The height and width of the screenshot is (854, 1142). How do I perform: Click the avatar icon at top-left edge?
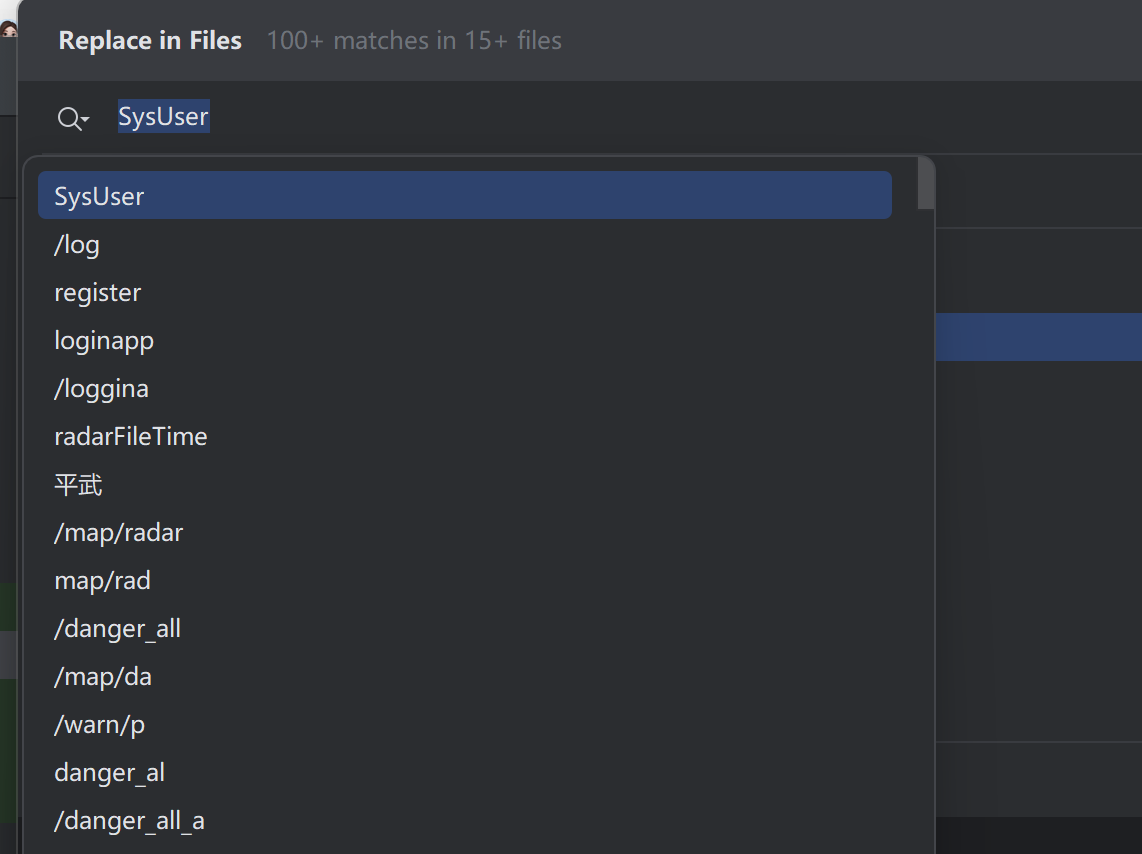point(9,30)
